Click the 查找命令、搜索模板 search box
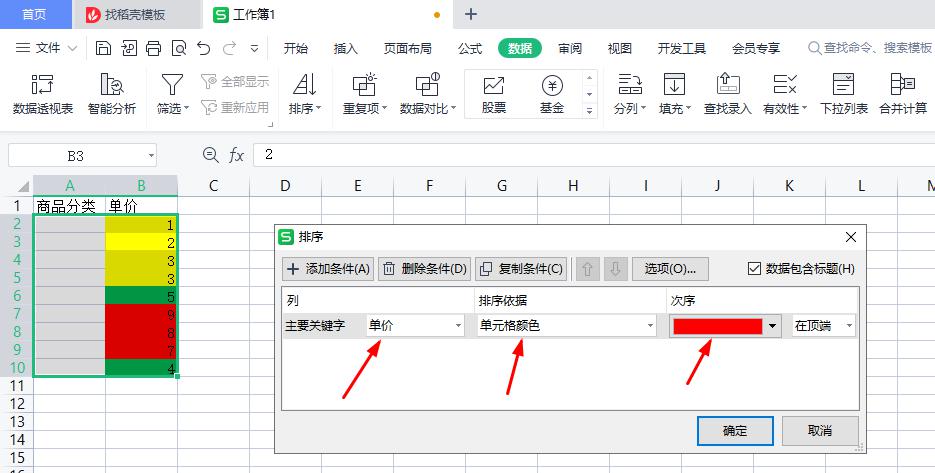This screenshot has height=473, width=935. click(x=871, y=48)
